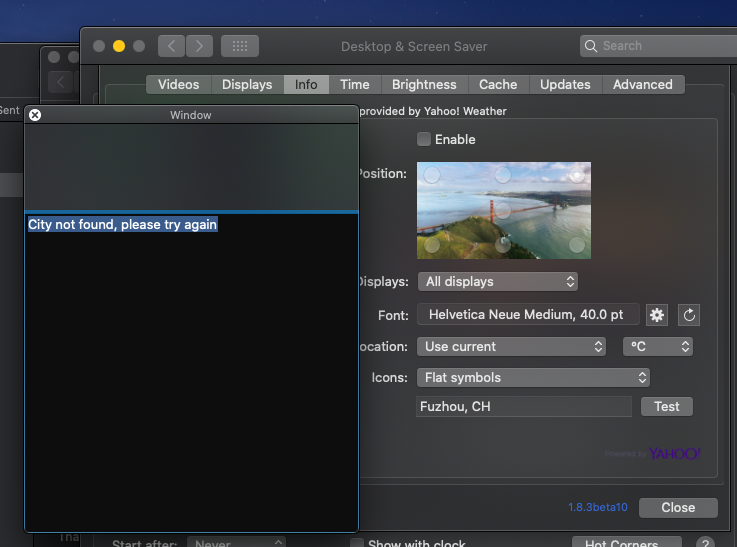The width and height of the screenshot is (737, 547).
Task: Go forward with the toolbar chevron
Action: (x=199, y=46)
